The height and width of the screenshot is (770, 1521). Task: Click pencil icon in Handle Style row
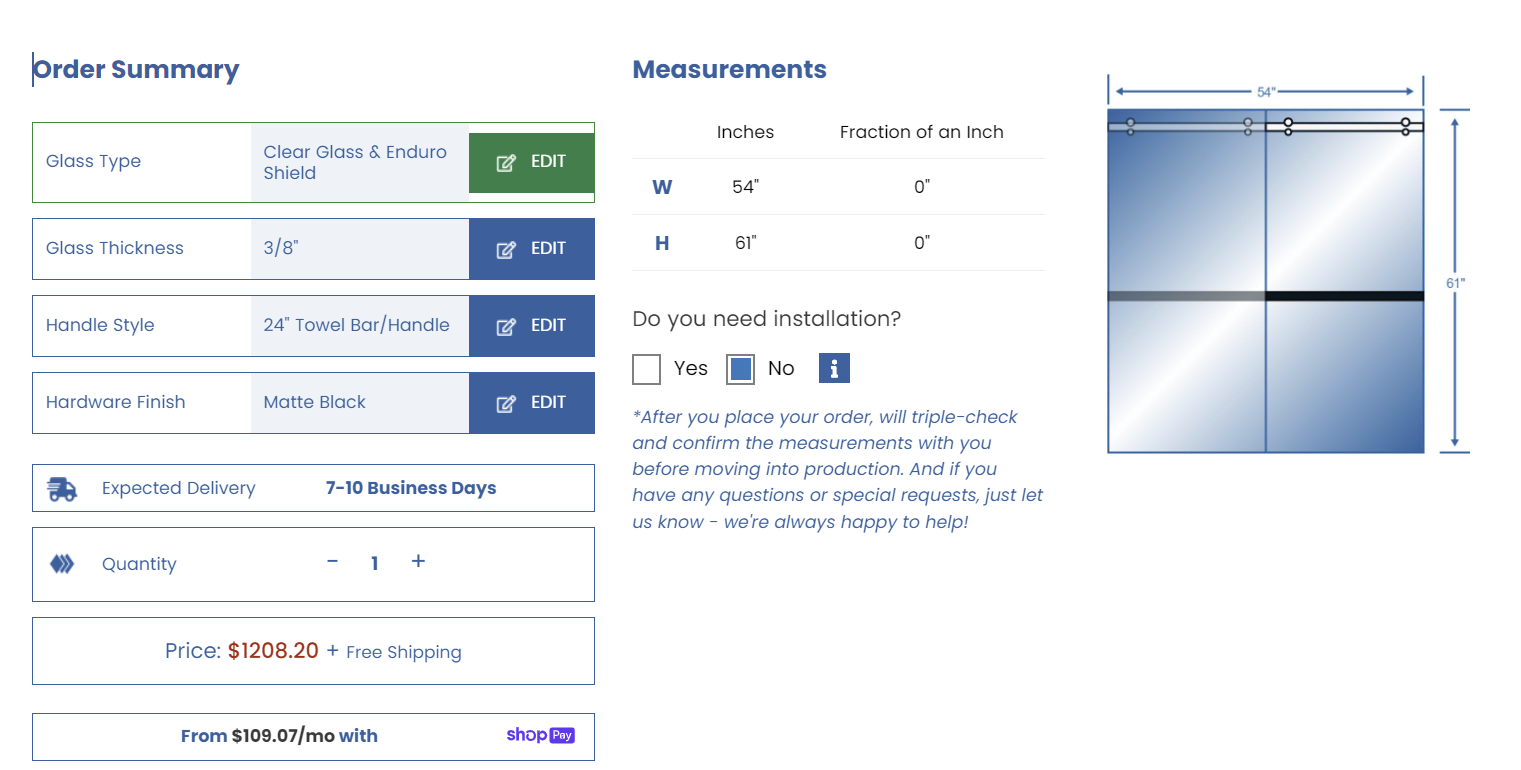point(506,326)
